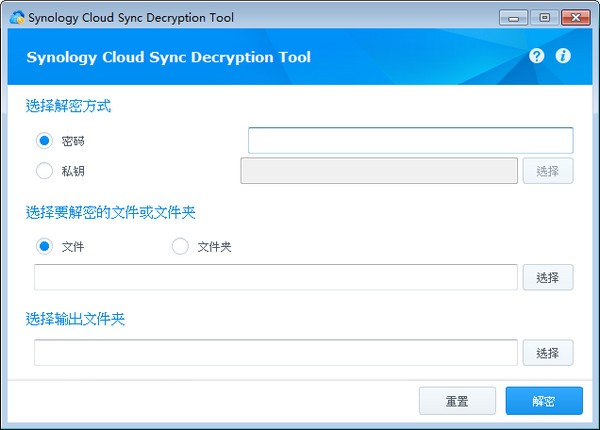The width and height of the screenshot is (600, 430).
Task: Click the file-to-decrypt path field
Action: 275,277
